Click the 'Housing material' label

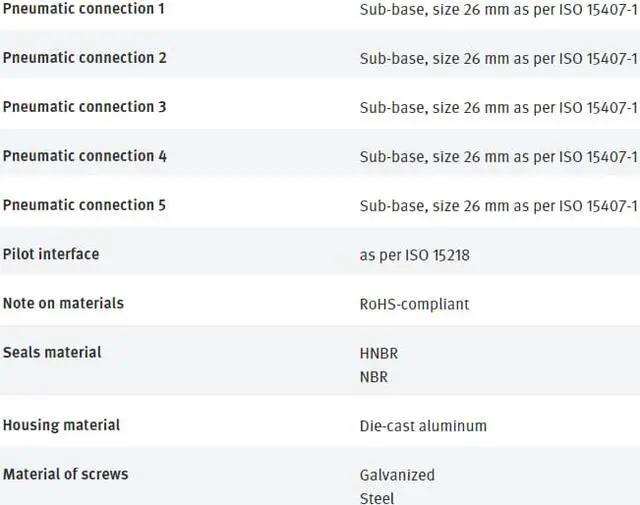coord(61,425)
